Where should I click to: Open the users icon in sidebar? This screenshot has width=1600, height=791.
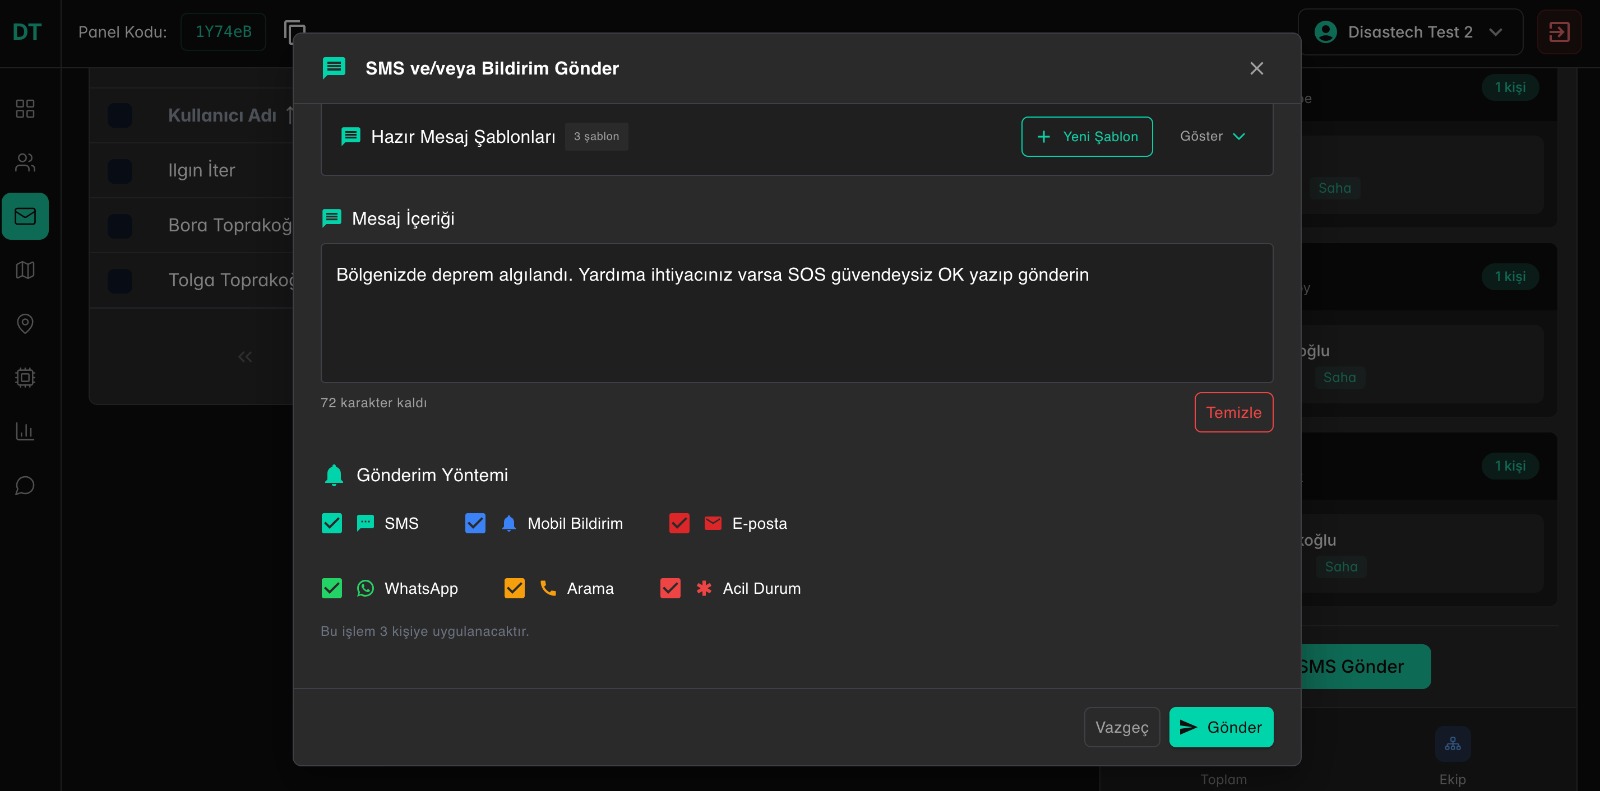click(x=25, y=162)
